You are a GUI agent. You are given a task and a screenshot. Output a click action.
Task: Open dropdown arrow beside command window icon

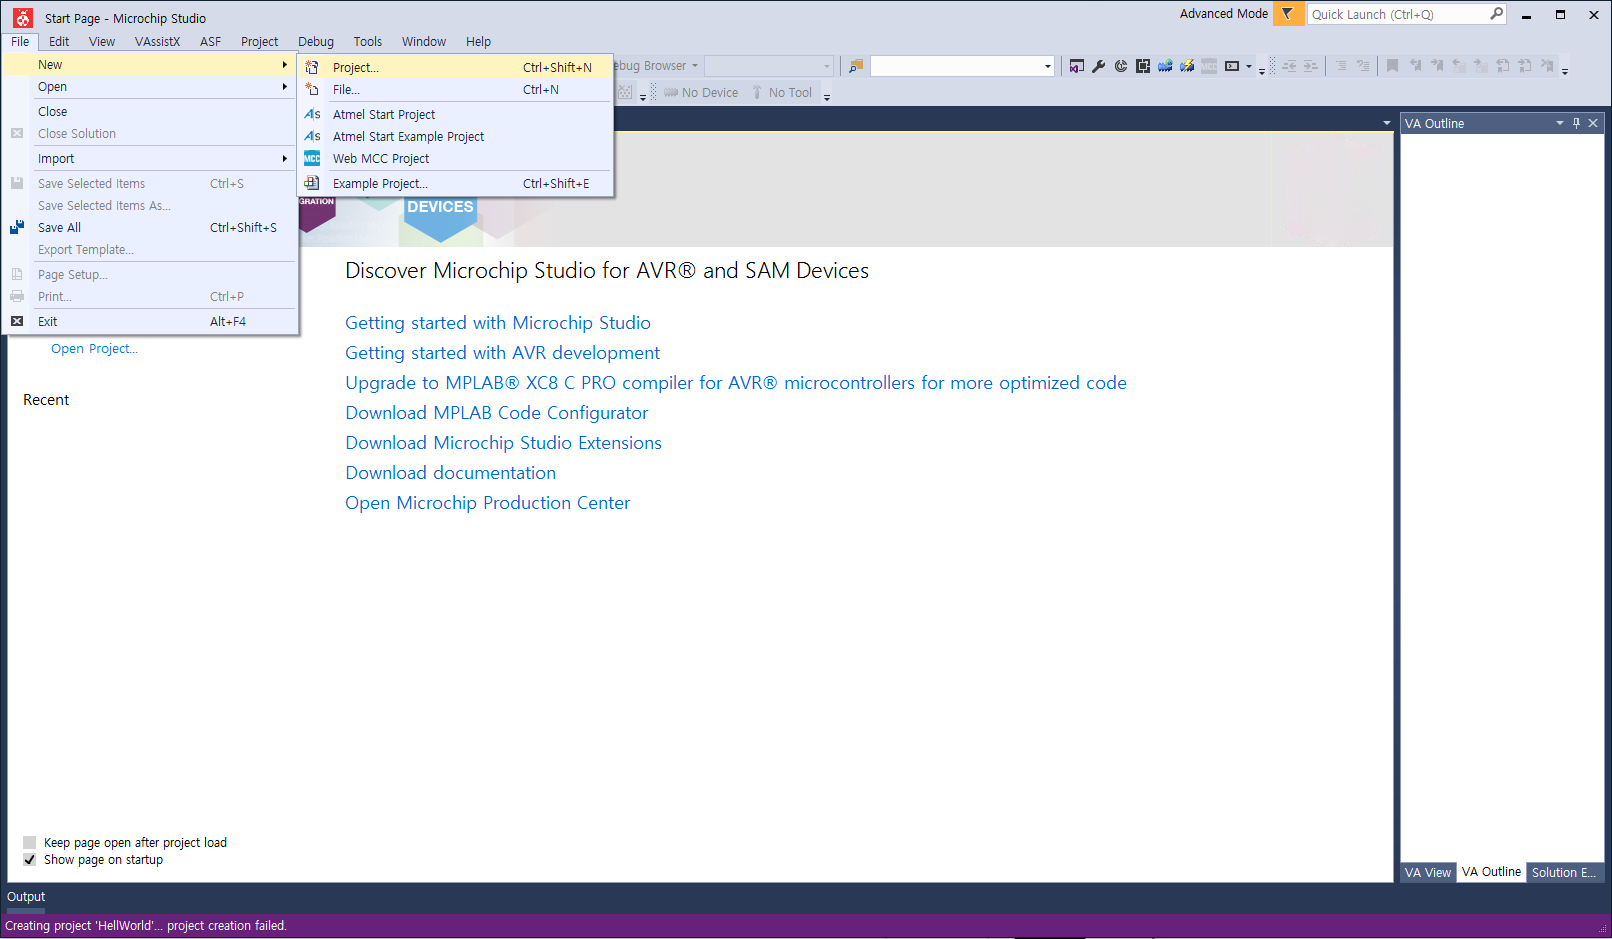tap(1249, 66)
